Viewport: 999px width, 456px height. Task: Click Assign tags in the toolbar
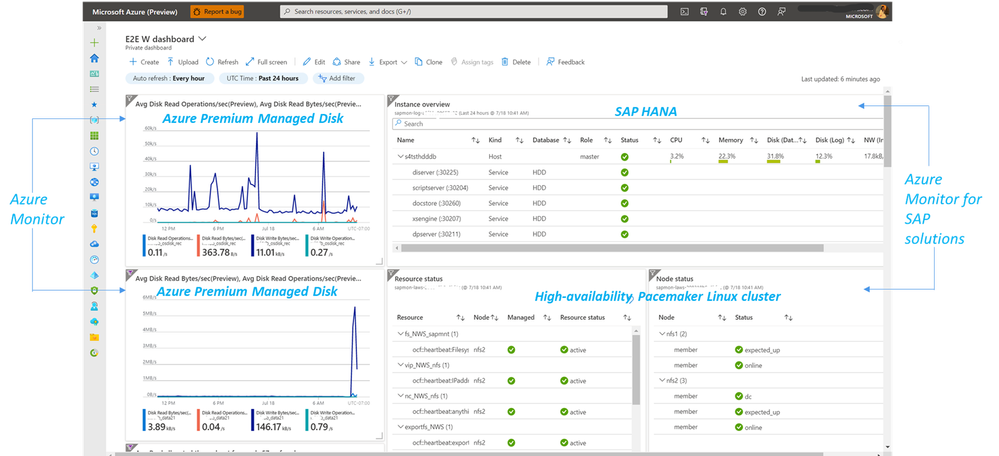coord(472,62)
